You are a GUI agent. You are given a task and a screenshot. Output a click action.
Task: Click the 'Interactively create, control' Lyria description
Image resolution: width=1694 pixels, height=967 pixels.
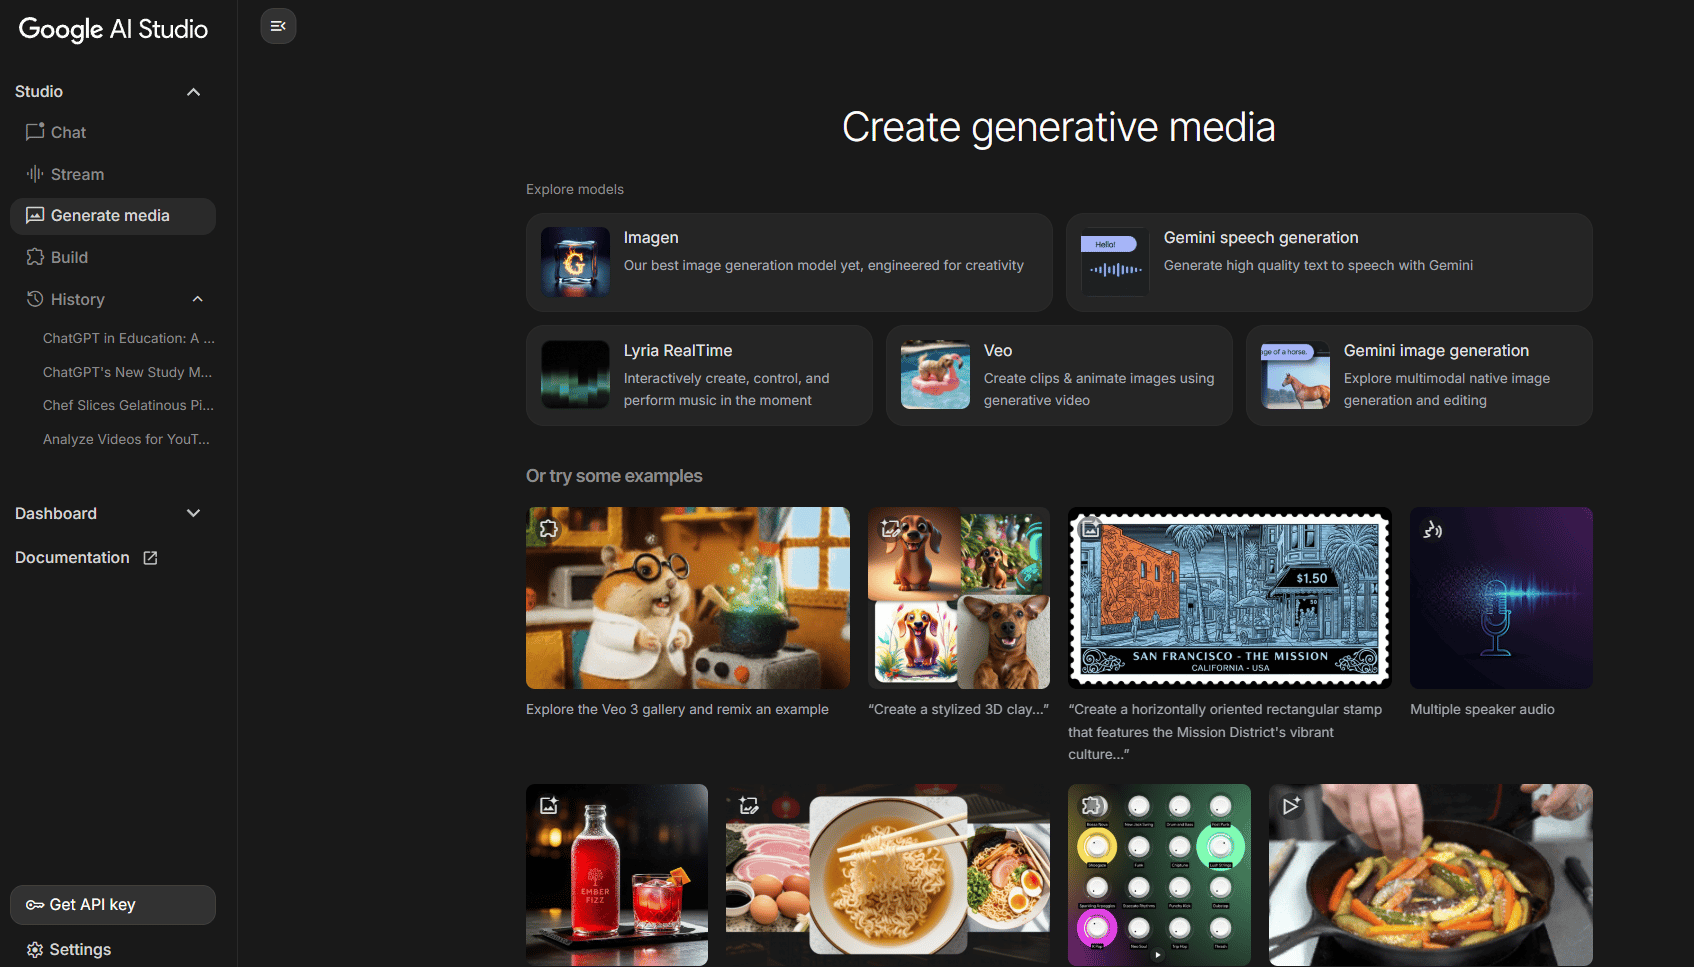(727, 390)
